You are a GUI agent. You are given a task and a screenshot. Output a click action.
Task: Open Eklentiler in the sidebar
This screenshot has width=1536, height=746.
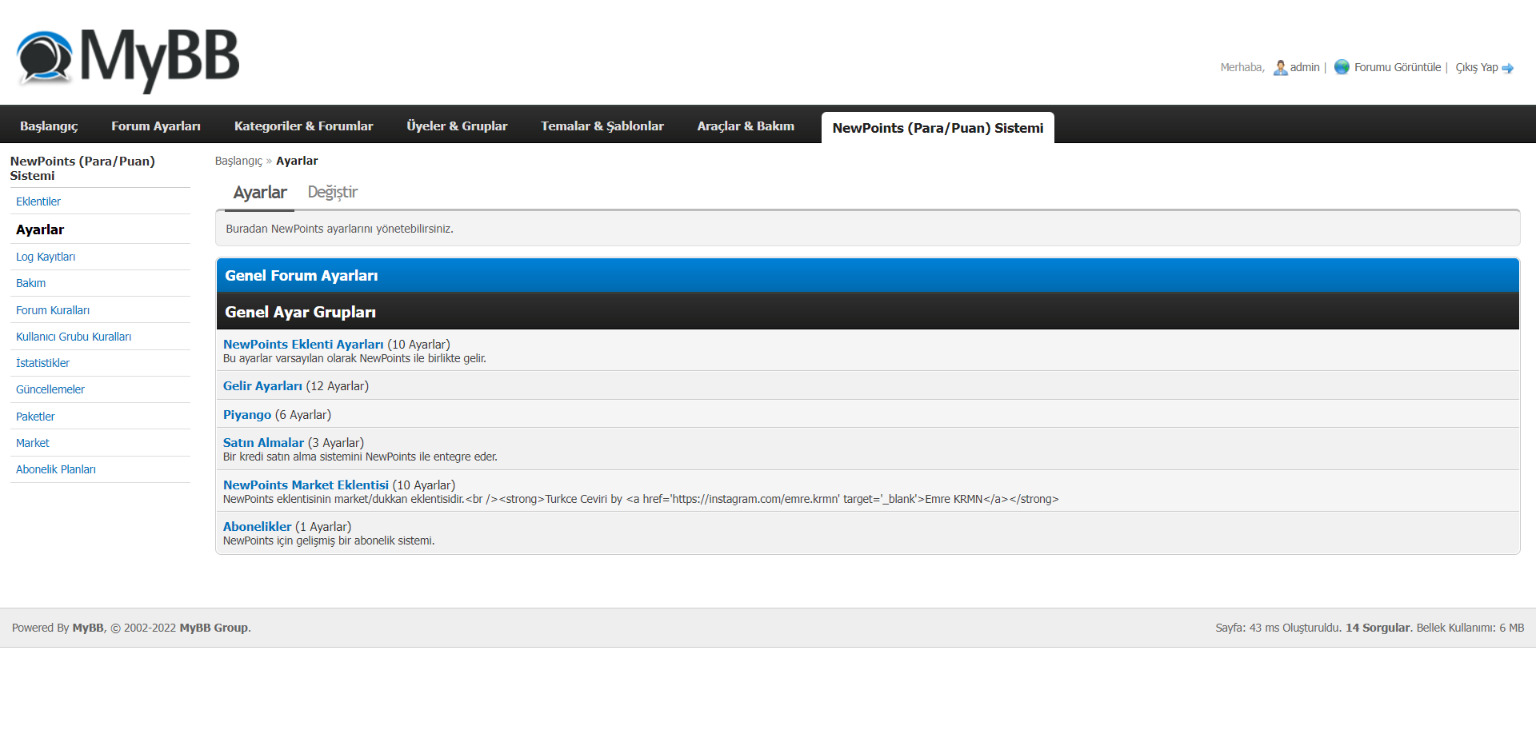(38, 202)
